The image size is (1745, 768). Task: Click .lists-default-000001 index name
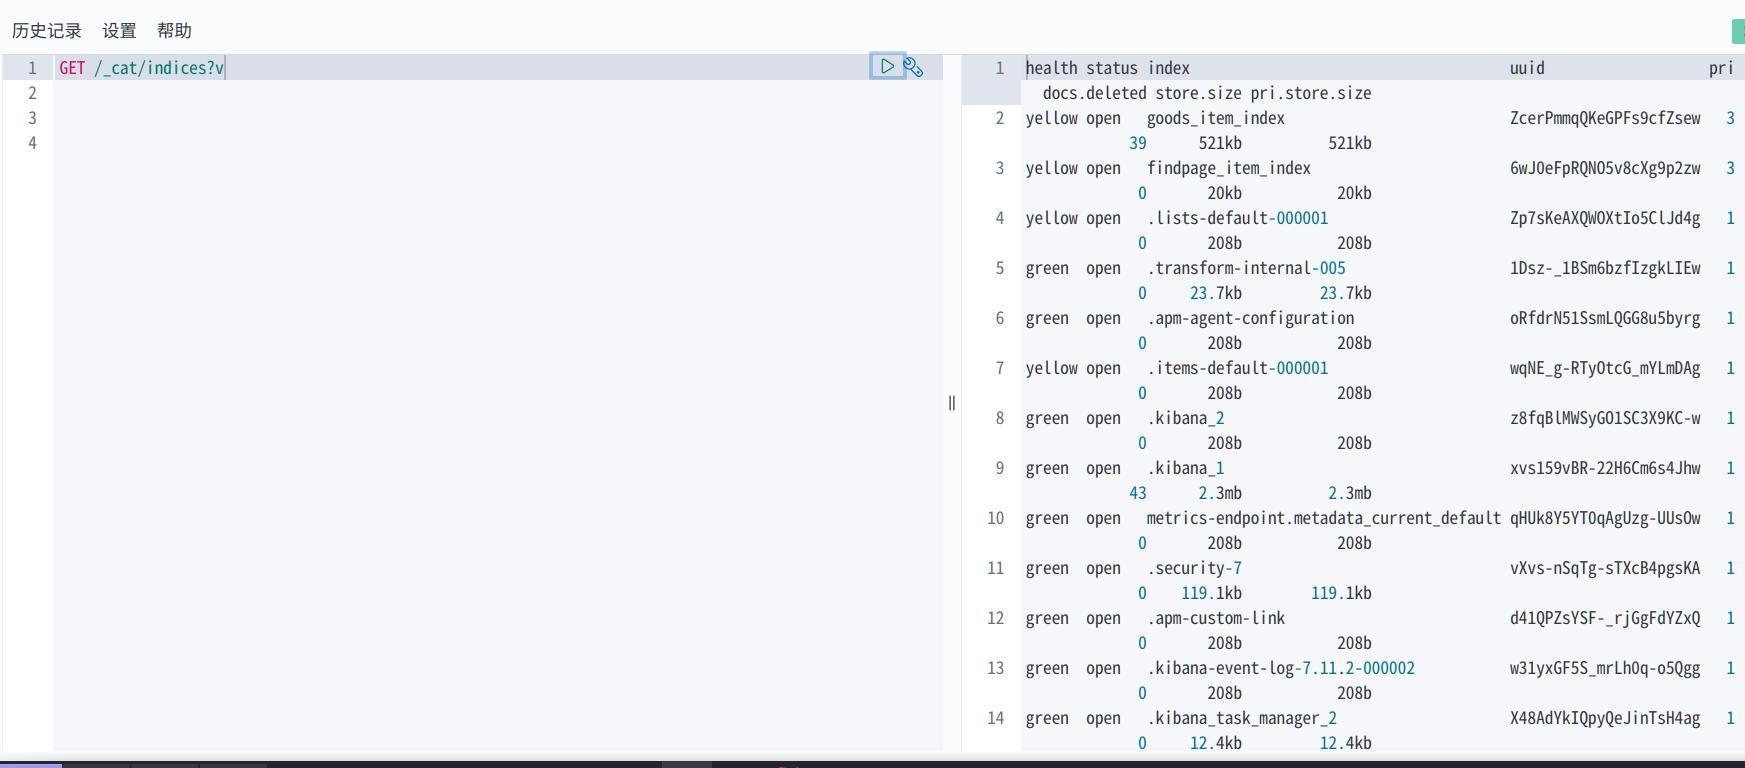1238,218
